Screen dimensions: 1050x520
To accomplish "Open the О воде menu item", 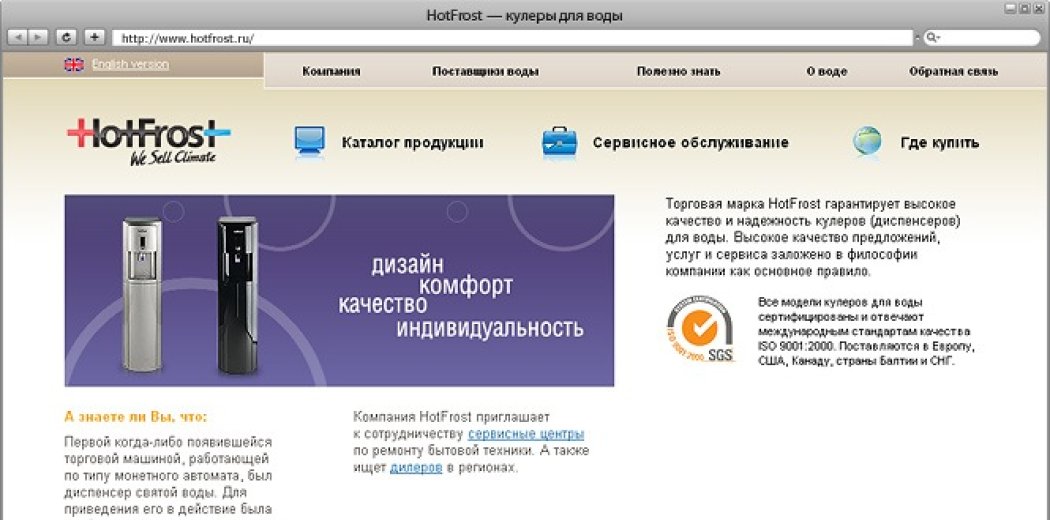I will tap(826, 72).
